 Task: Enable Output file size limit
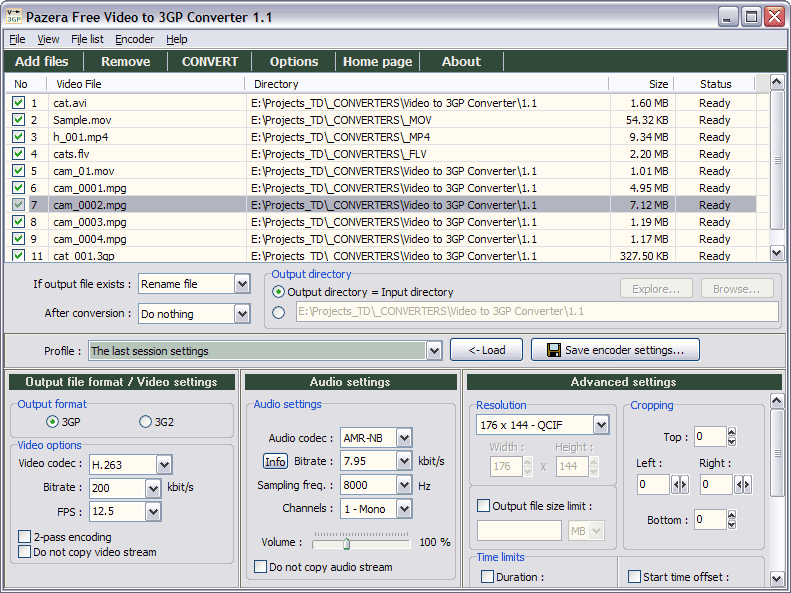tap(483, 506)
